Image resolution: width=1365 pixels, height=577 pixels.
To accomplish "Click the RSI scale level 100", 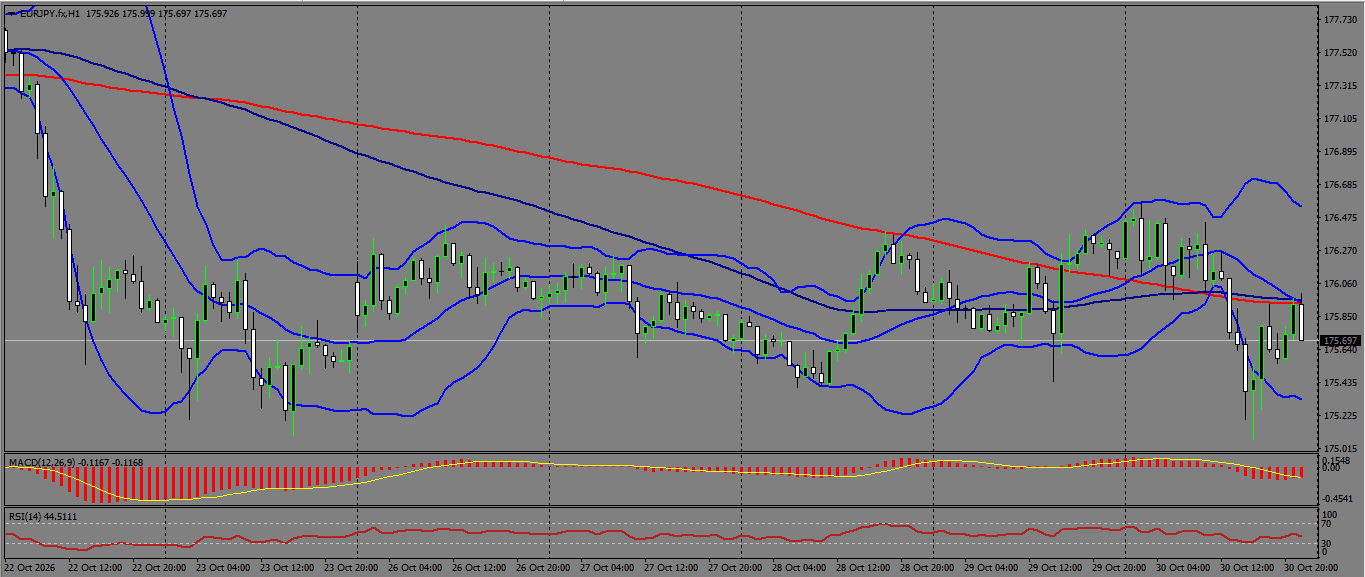I will (1330, 516).
